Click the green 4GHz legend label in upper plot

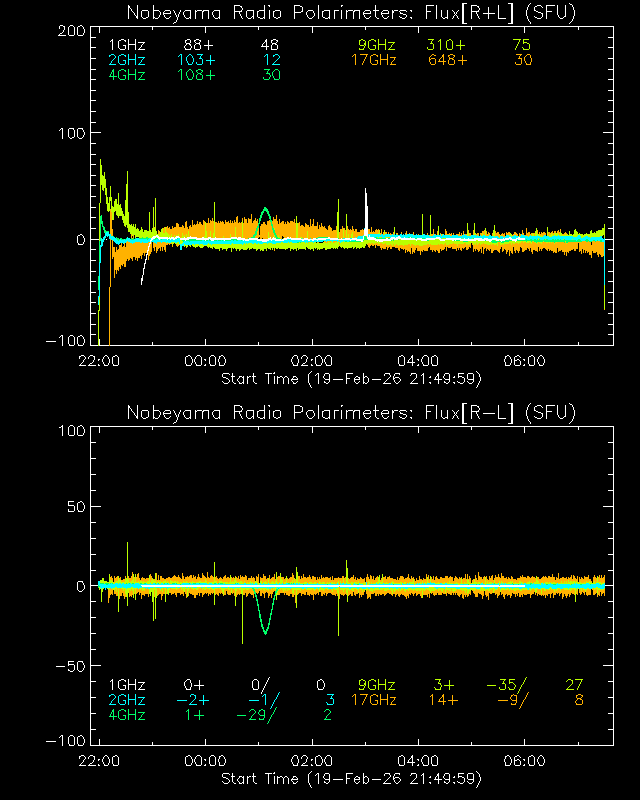125,76
